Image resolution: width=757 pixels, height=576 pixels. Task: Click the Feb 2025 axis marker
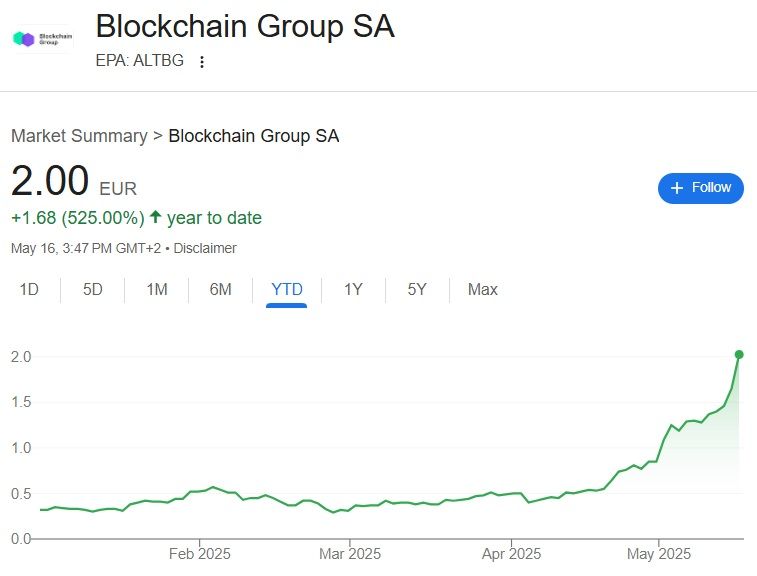[x=200, y=553]
